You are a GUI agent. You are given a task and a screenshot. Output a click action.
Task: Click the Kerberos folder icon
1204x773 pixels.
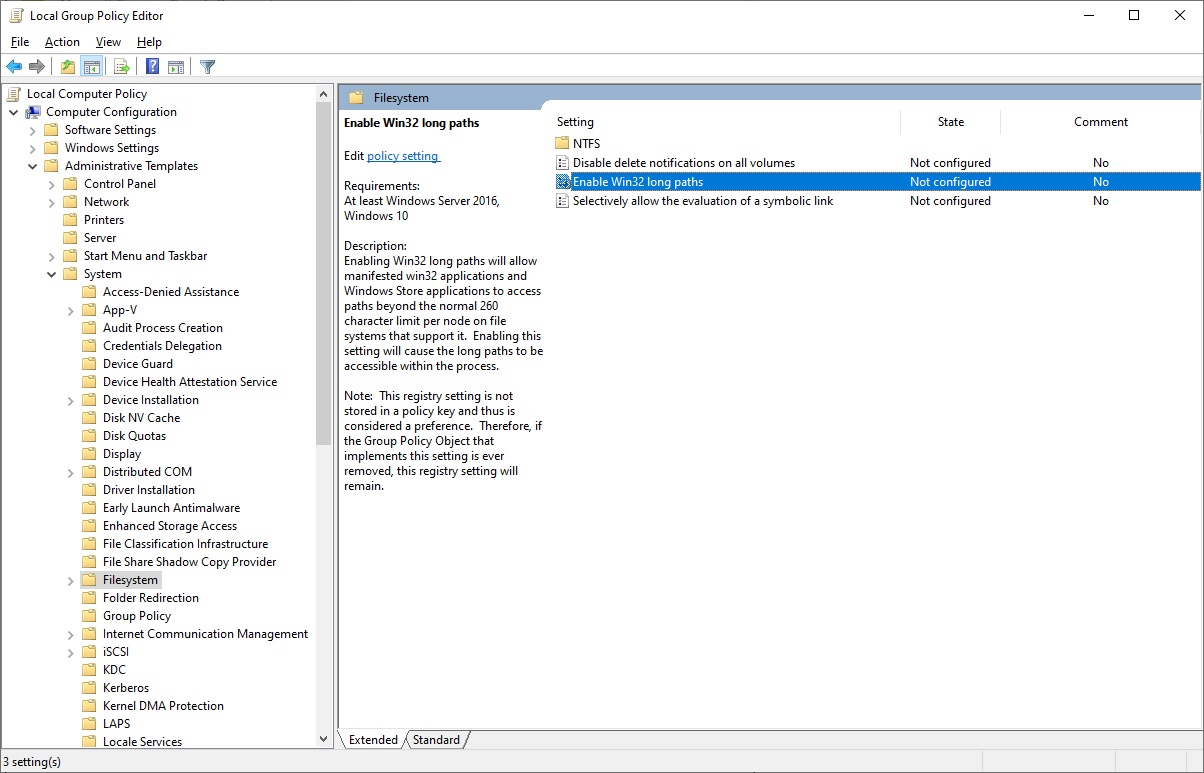click(90, 688)
